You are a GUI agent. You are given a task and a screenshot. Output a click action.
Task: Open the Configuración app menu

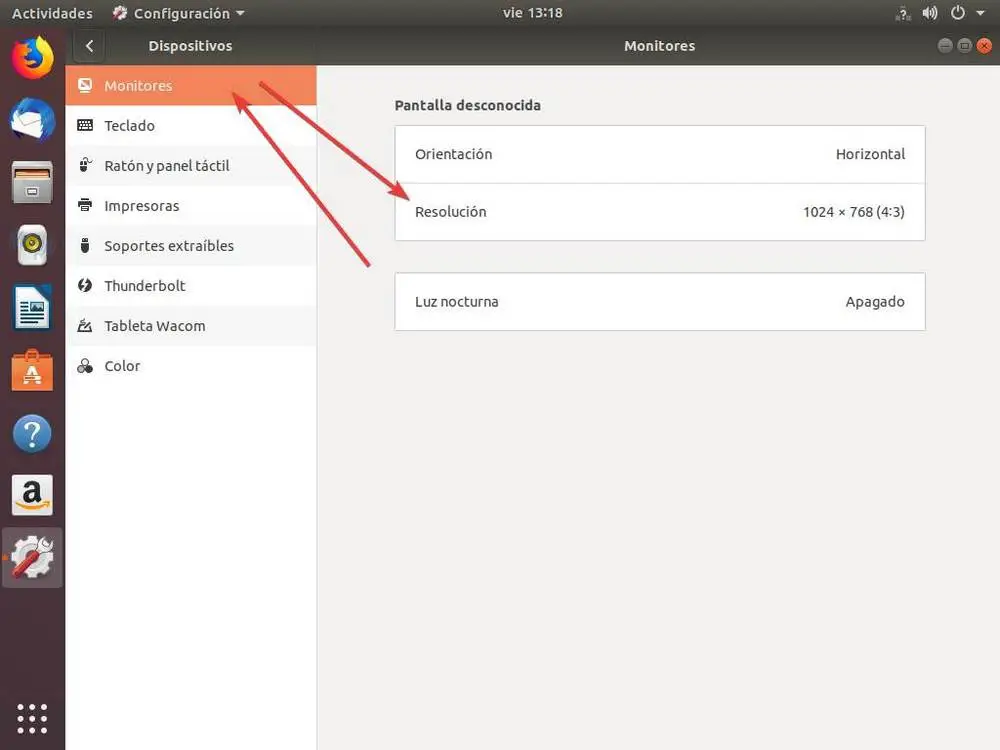[x=179, y=13]
